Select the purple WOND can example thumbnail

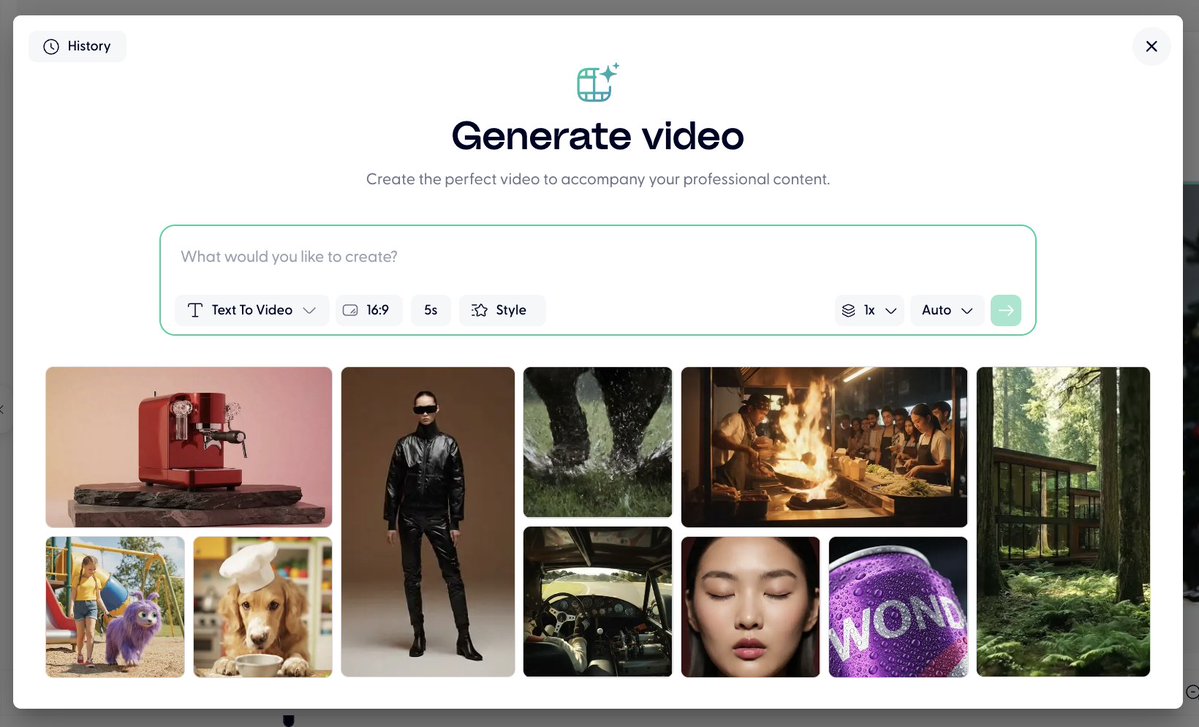pyautogui.click(x=897, y=606)
